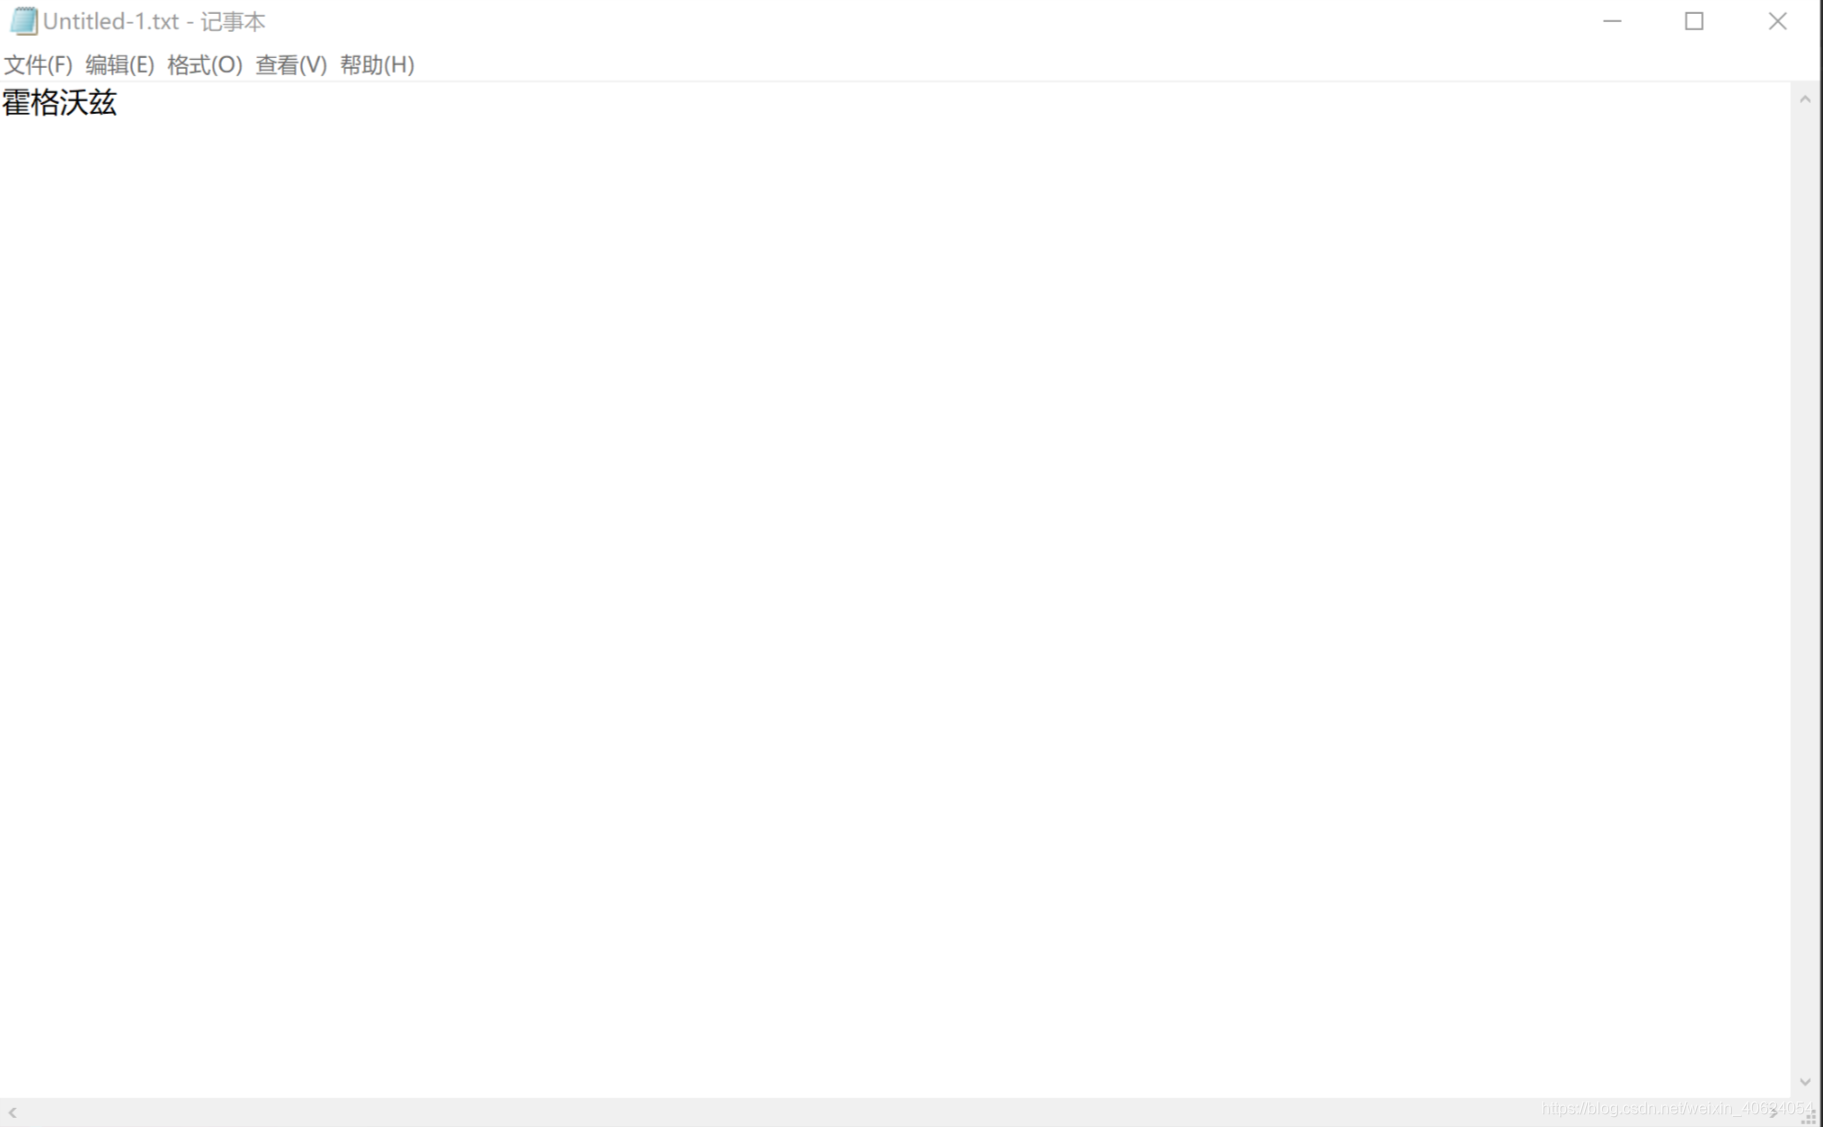Open the 文件(F) menu
Viewport: 1823px width, 1127px height.
[38, 65]
